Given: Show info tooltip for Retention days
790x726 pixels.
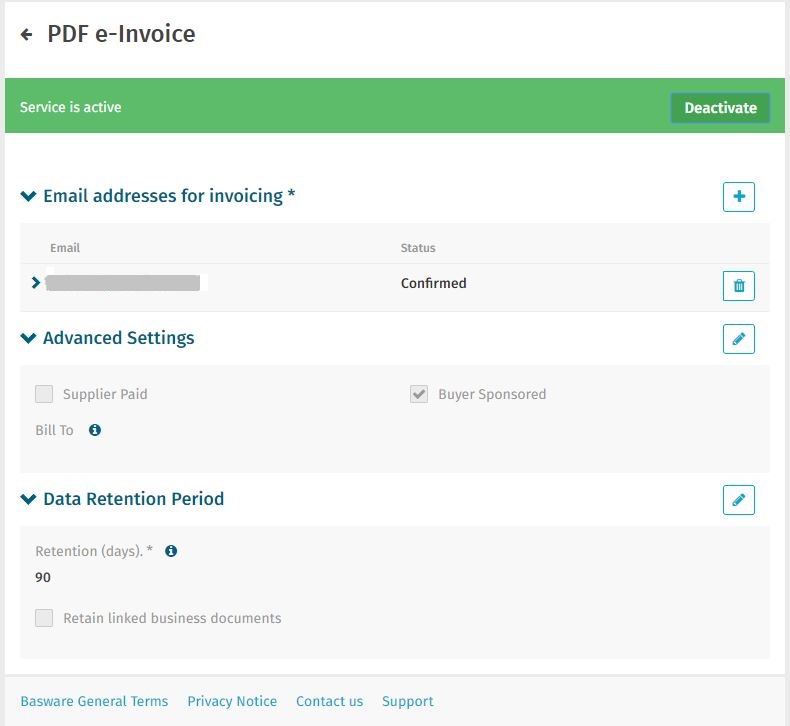Looking at the screenshot, I should click(171, 551).
